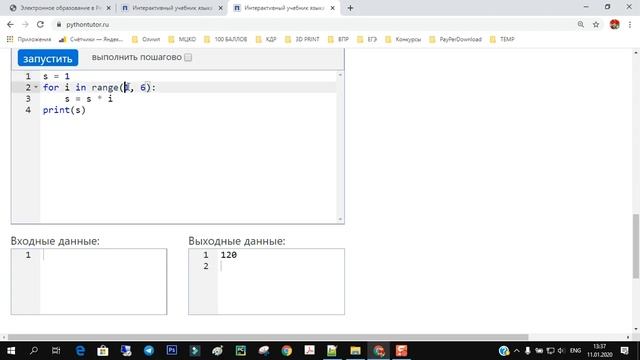Open the МЦКО bookmark folder
Viewport: 640px width, 360px height.
(182, 39)
